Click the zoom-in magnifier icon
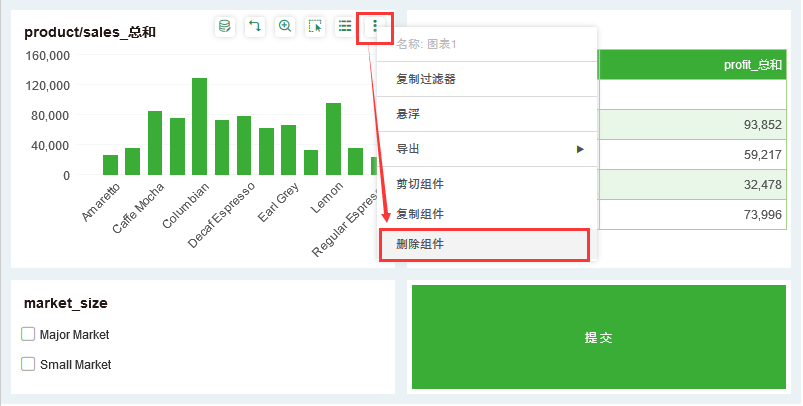 (x=285, y=27)
